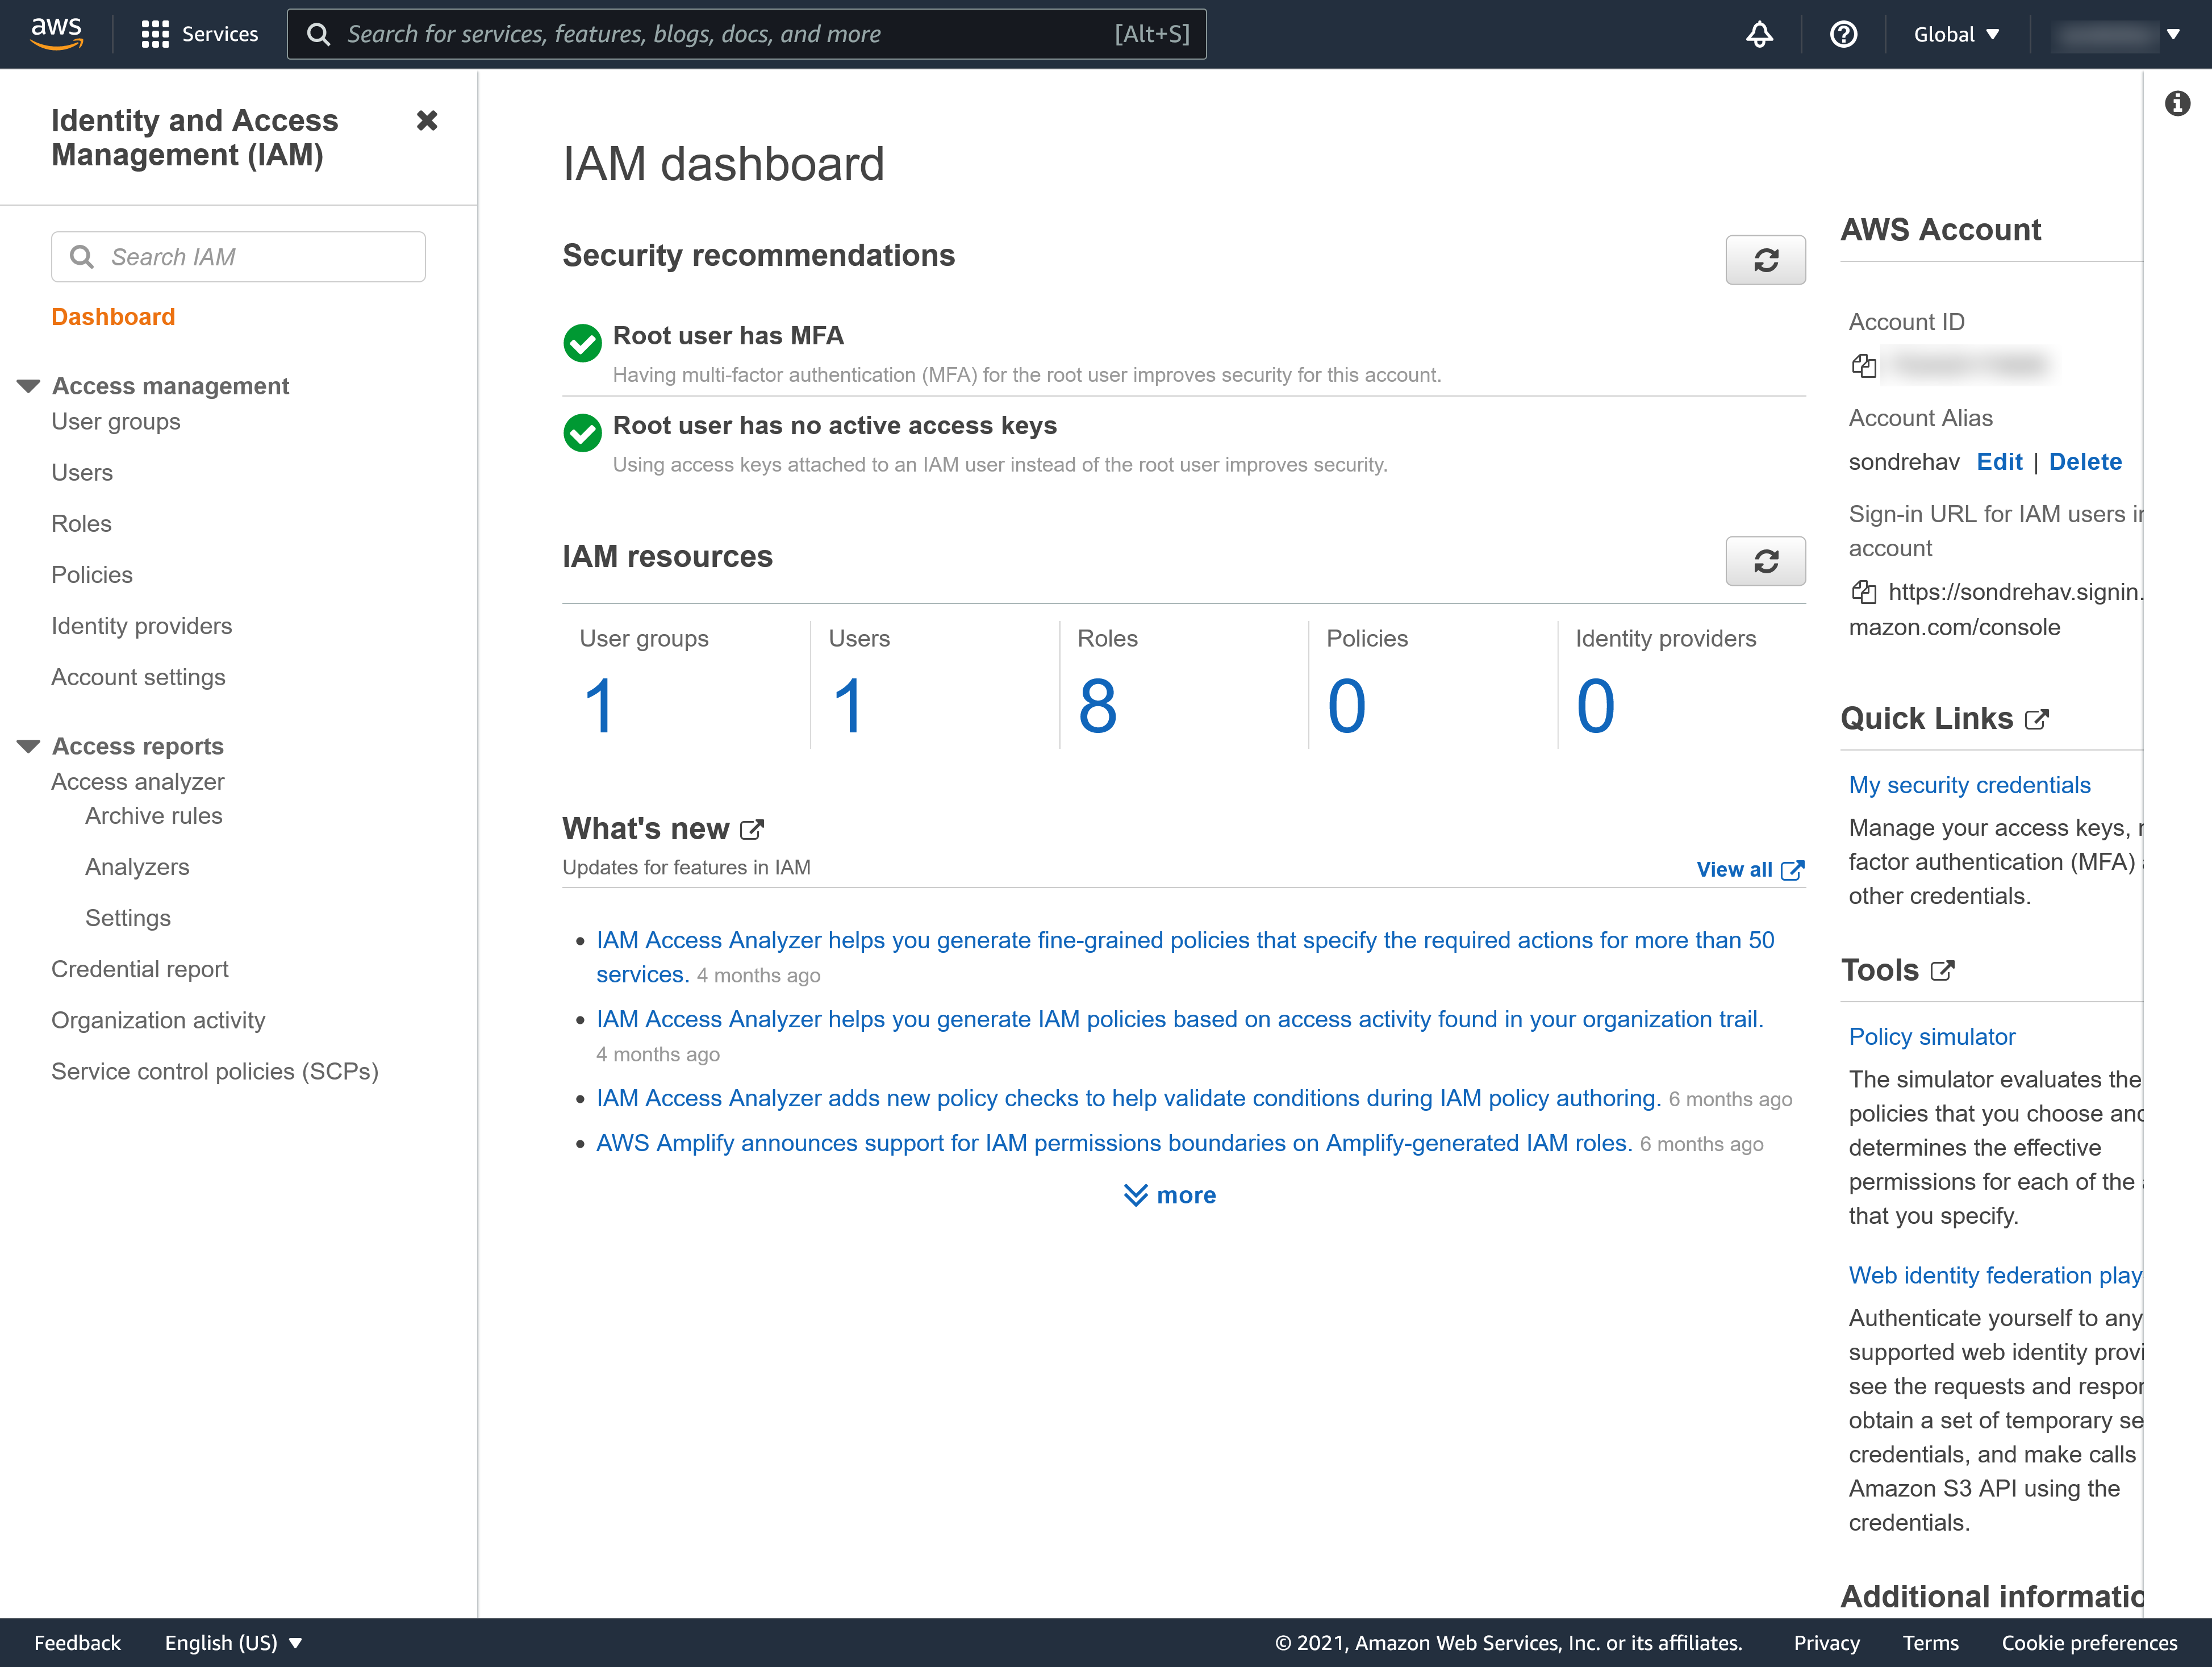2212x1667 pixels.
Task: Open the info panel icon
Action: tap(2177, 103)
